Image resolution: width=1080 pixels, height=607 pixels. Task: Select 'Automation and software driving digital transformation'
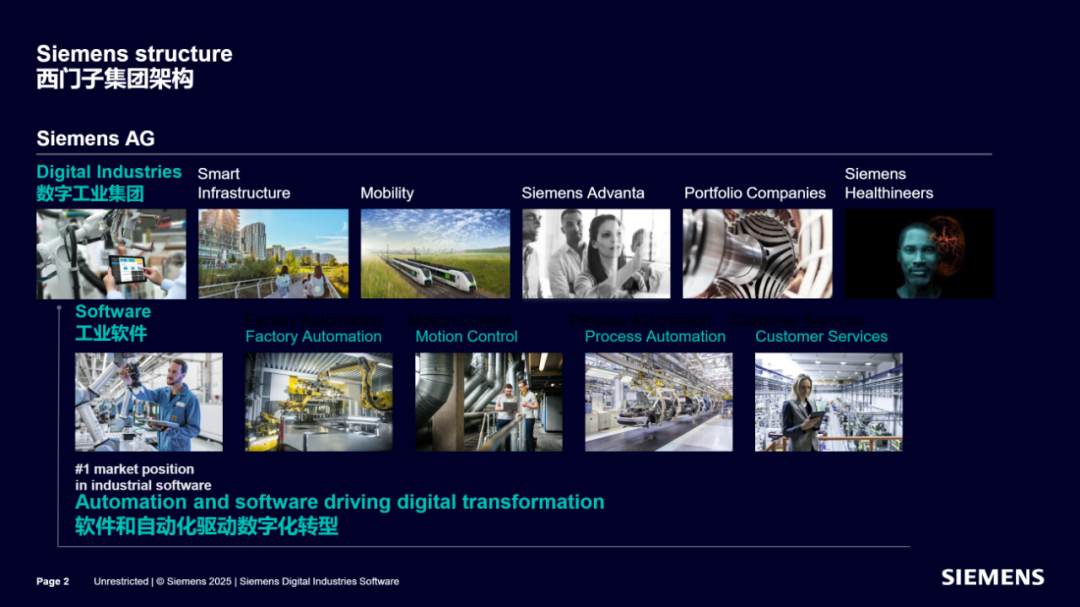340,502
